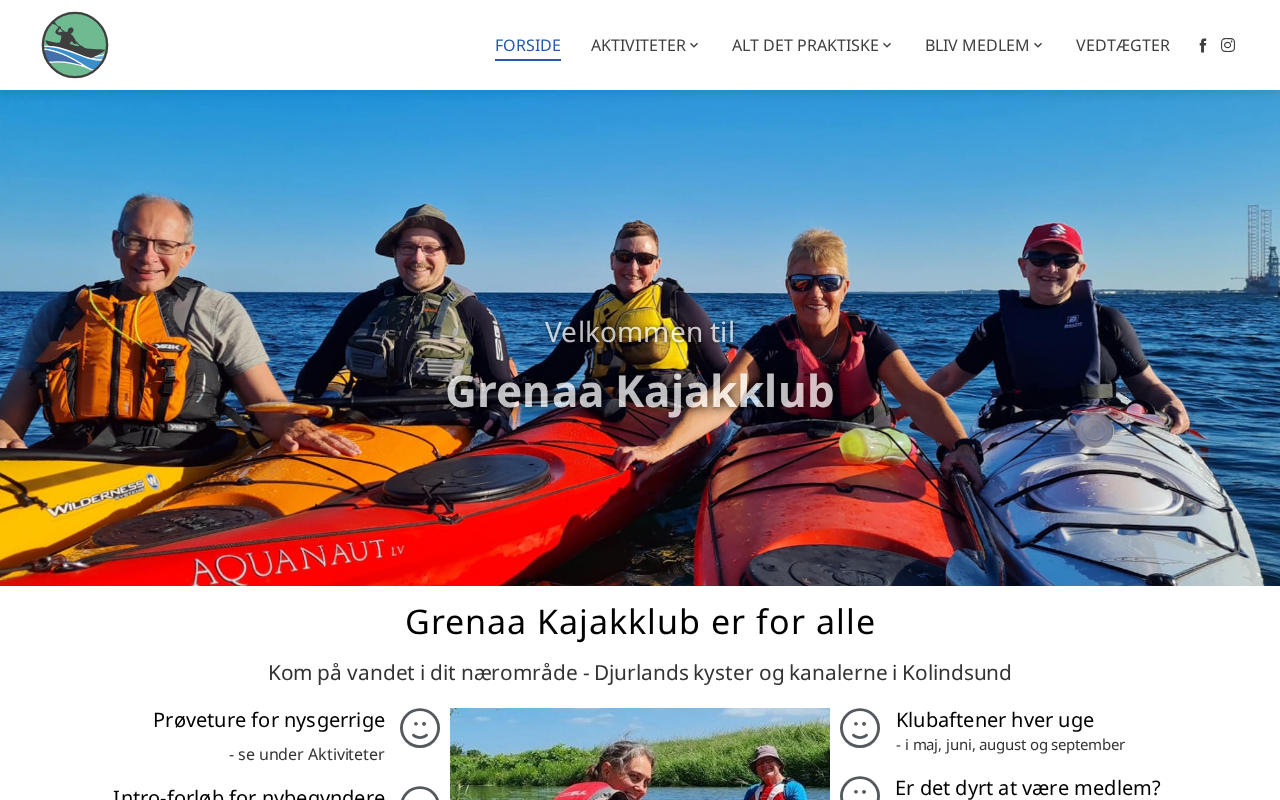
Task: Open Prøveture for nysgerrige heading
Action: pyautogui.click(x=269, y=720)
